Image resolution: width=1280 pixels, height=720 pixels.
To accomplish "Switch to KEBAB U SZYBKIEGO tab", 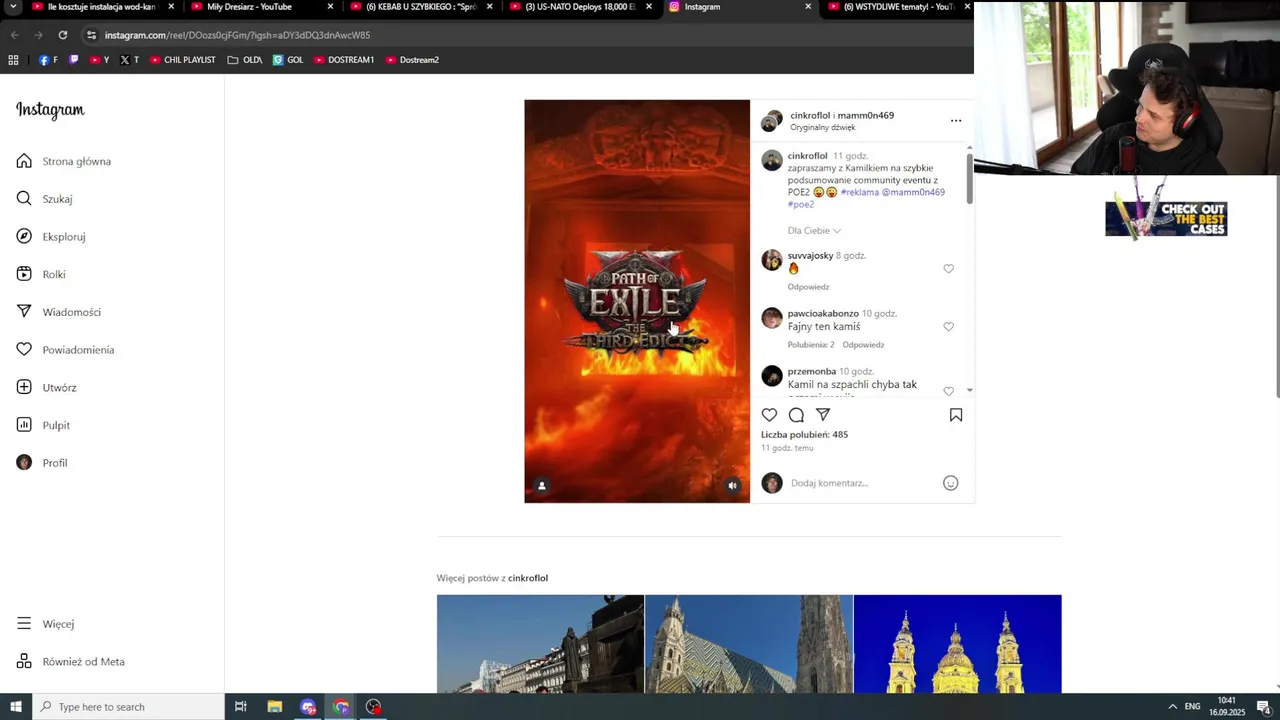I will point(420,7).
